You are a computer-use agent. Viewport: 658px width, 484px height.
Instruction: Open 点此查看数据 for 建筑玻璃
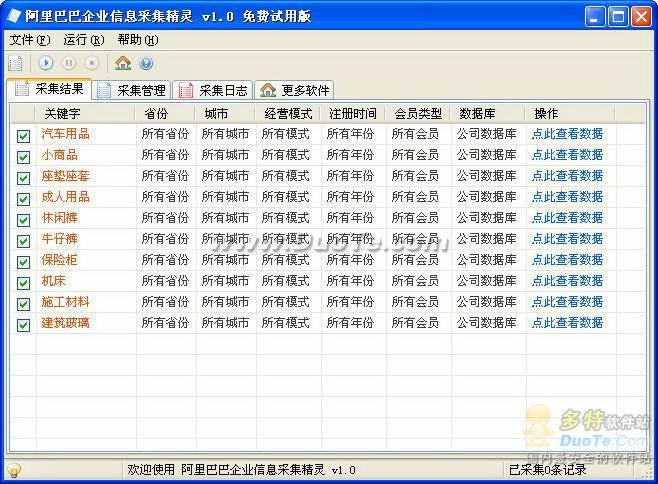click(567, 323)
